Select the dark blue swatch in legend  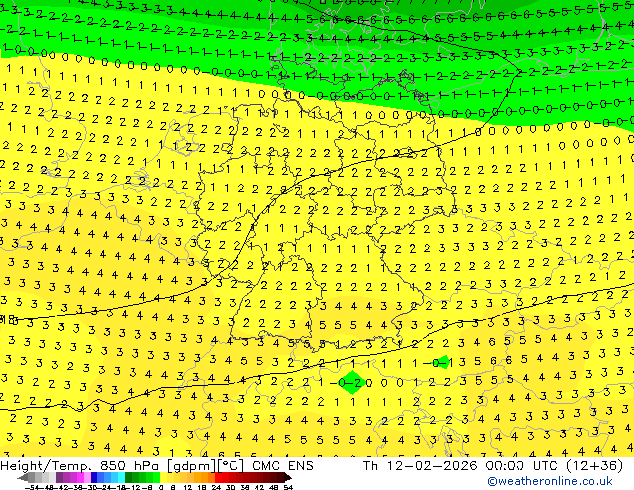pos(94,478)
